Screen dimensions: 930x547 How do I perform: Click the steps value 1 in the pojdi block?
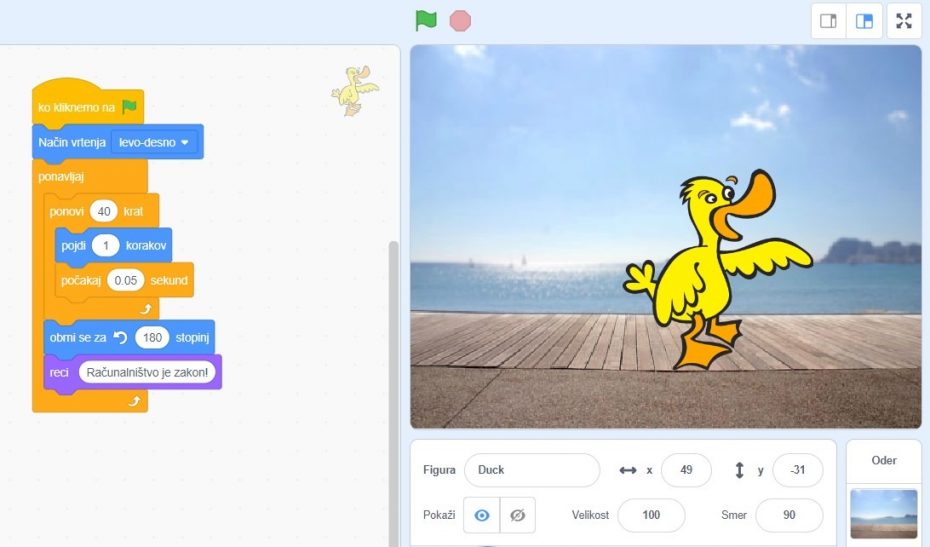pyautogui.click(x=106, y=246)
